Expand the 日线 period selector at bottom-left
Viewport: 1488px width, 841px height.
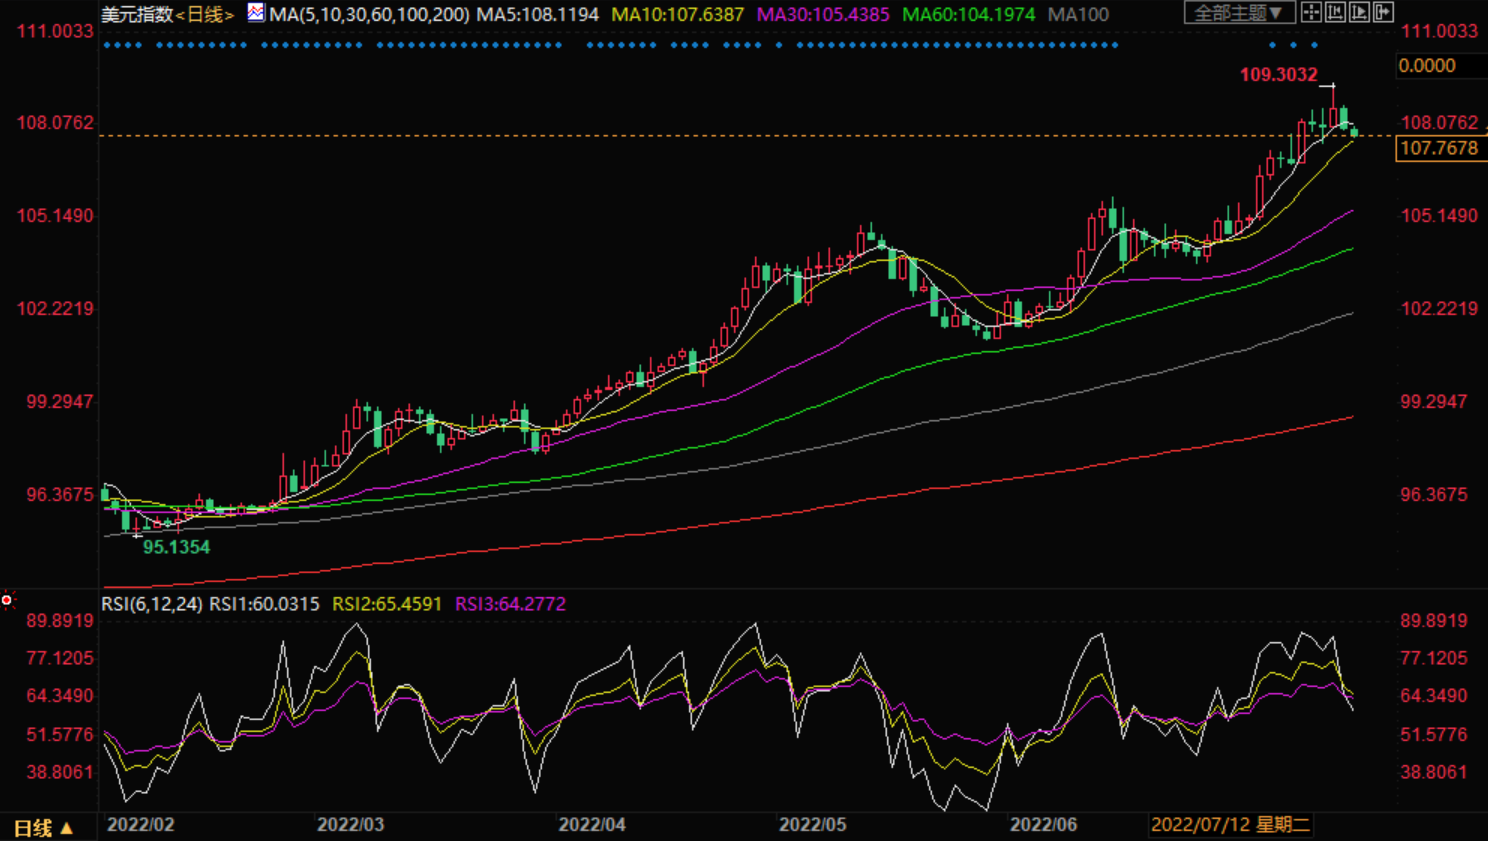coord(42,827)
